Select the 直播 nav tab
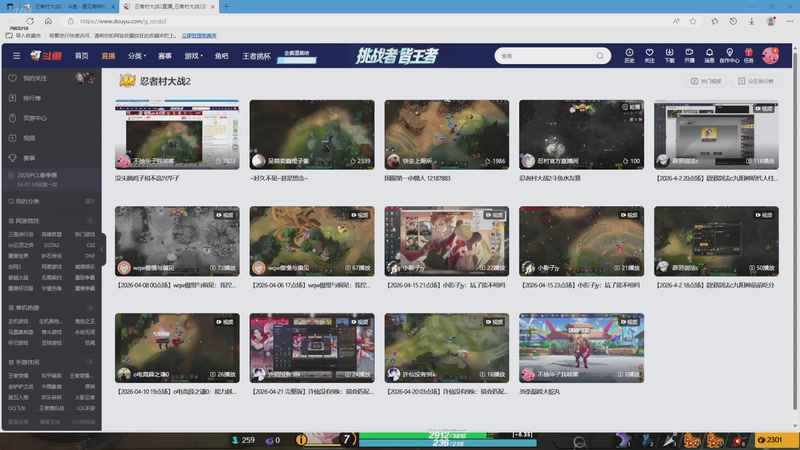800x450 pixels. coord(108,56)
